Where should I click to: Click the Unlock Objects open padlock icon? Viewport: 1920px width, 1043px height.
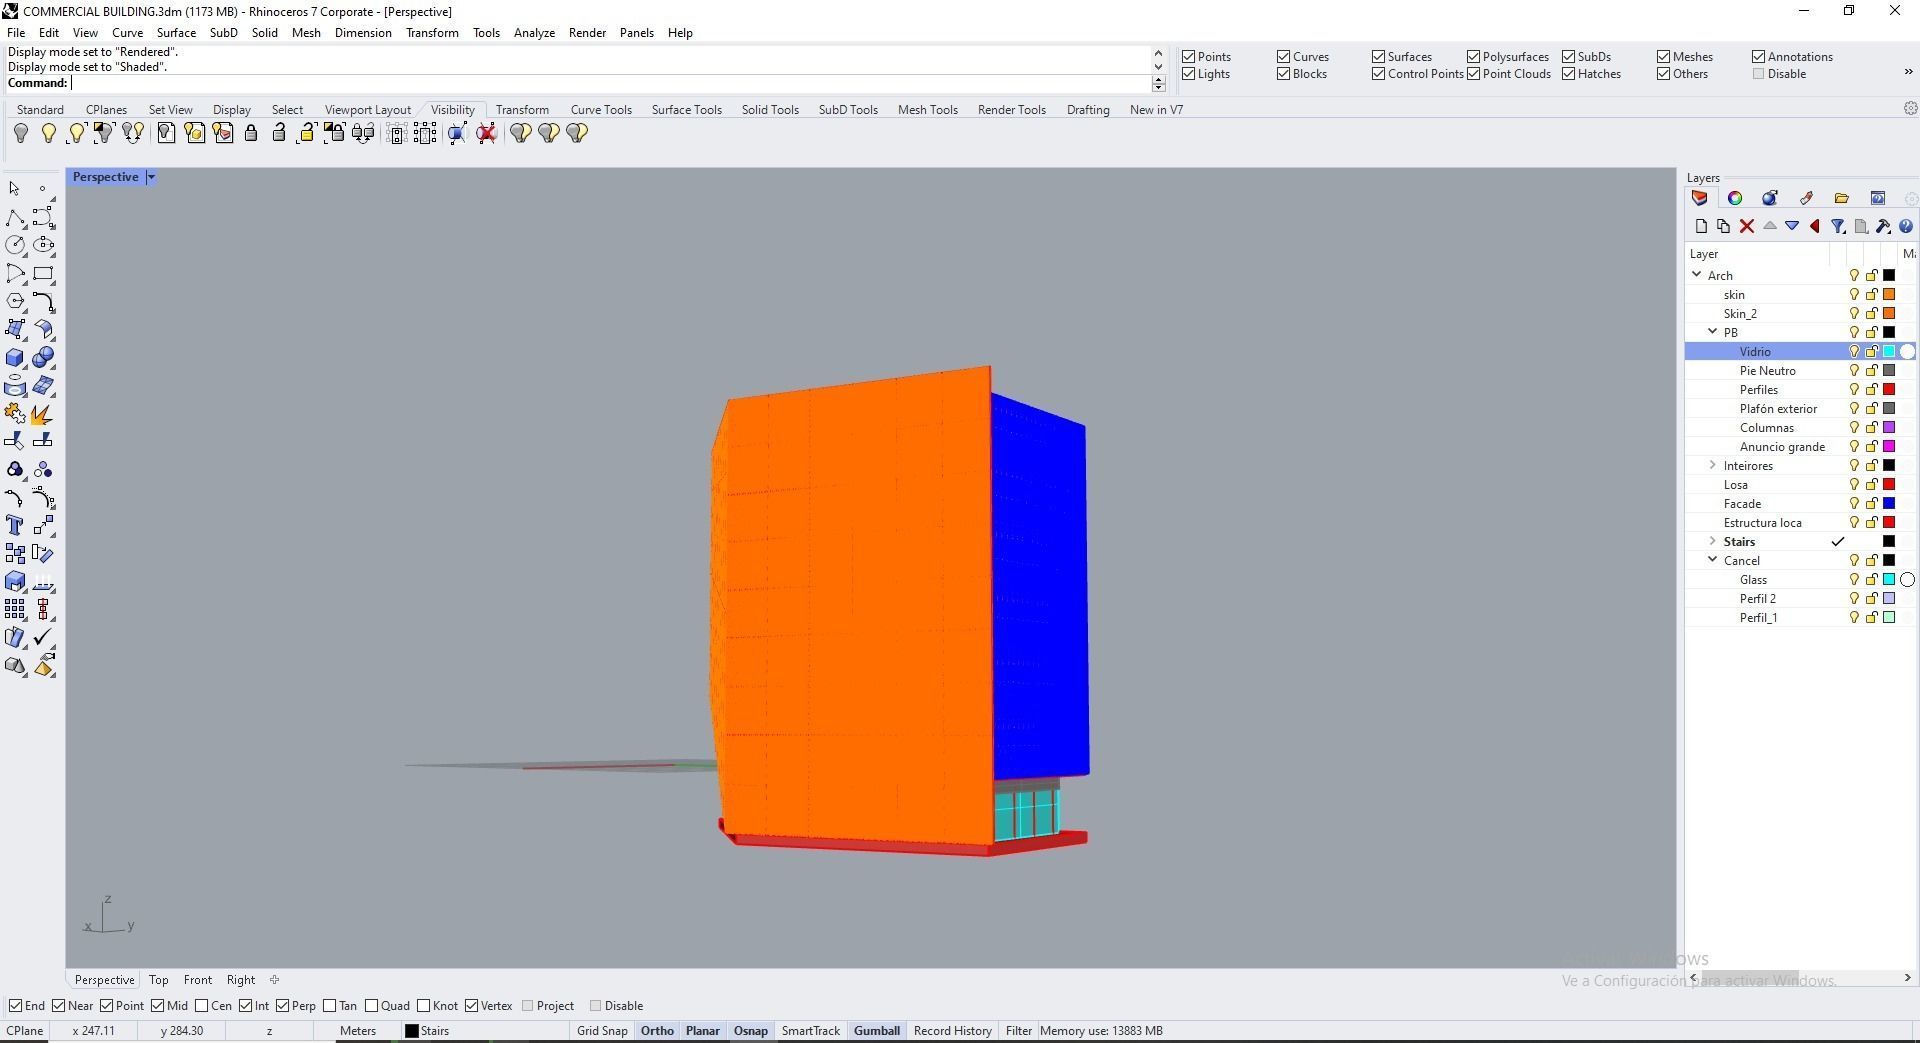pyautogui.click(x=279, y=133)
